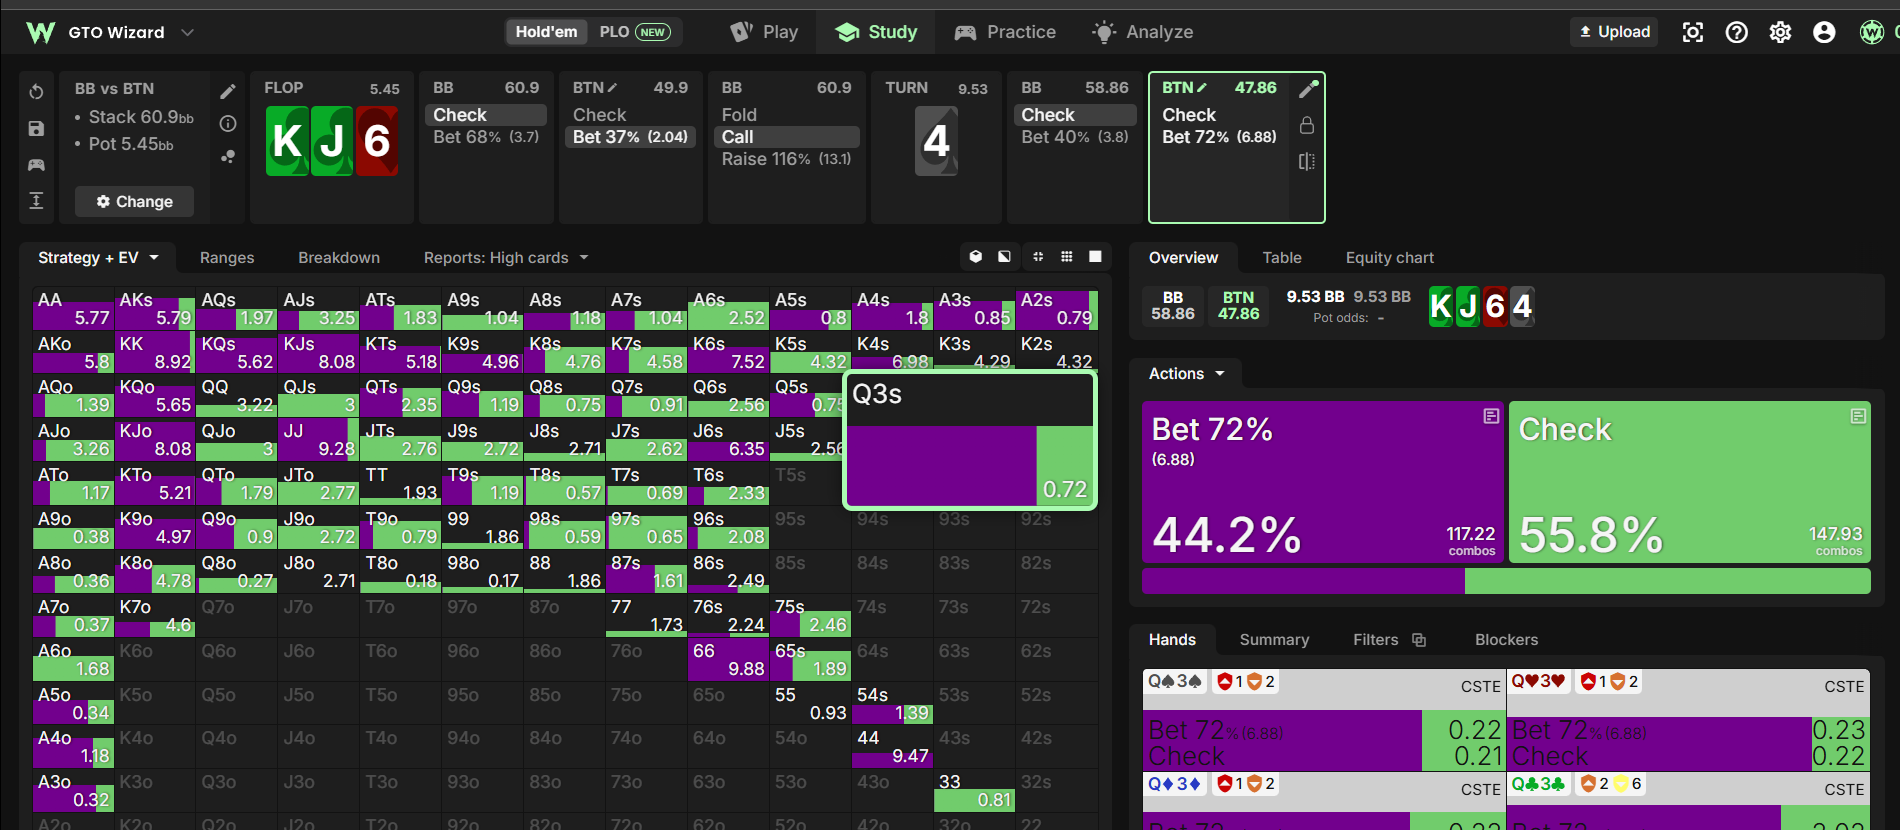This screenshot has width=1900, height=830.
Task: Select the compact collapse matrix view icon
Action: [1038, 257]
